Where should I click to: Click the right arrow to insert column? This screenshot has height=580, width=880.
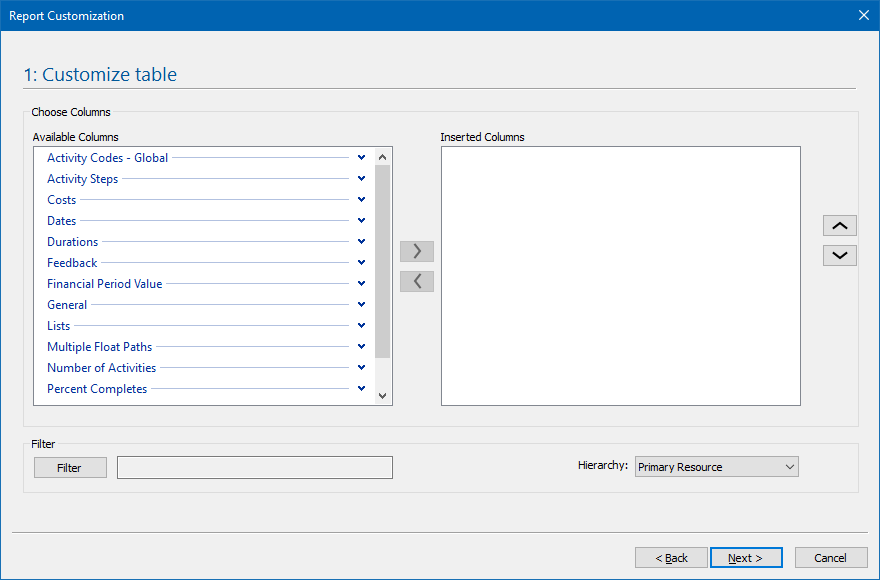tap(417, 251)
